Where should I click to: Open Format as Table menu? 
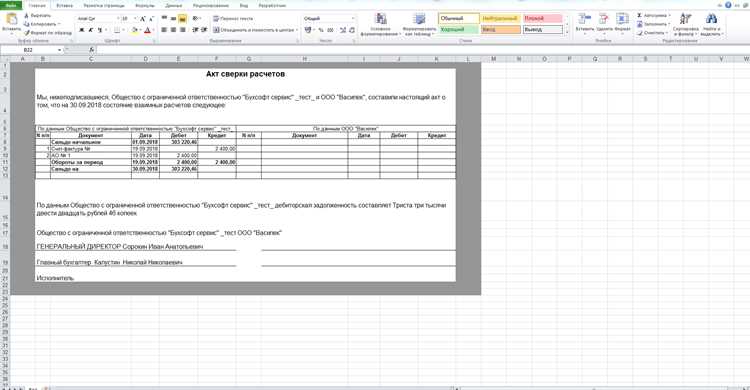(419, 25)
